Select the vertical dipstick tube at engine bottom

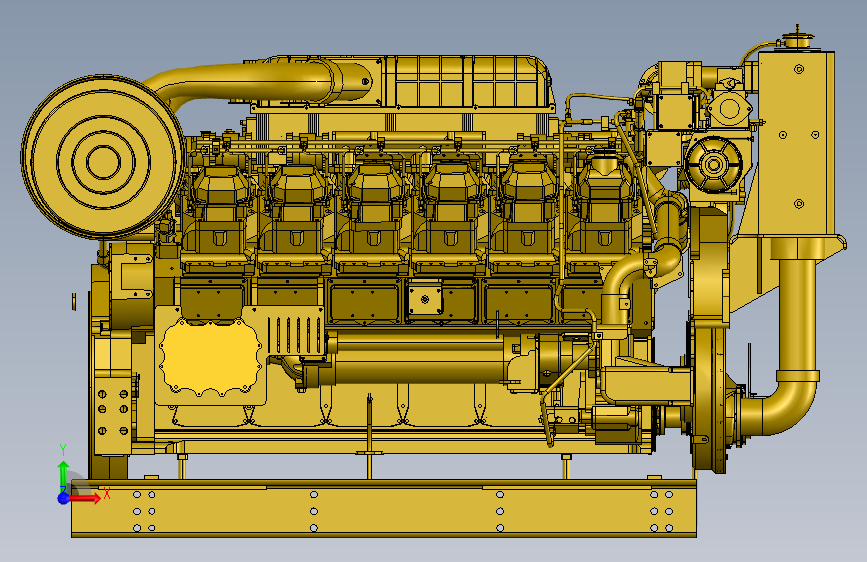point(370,436)
